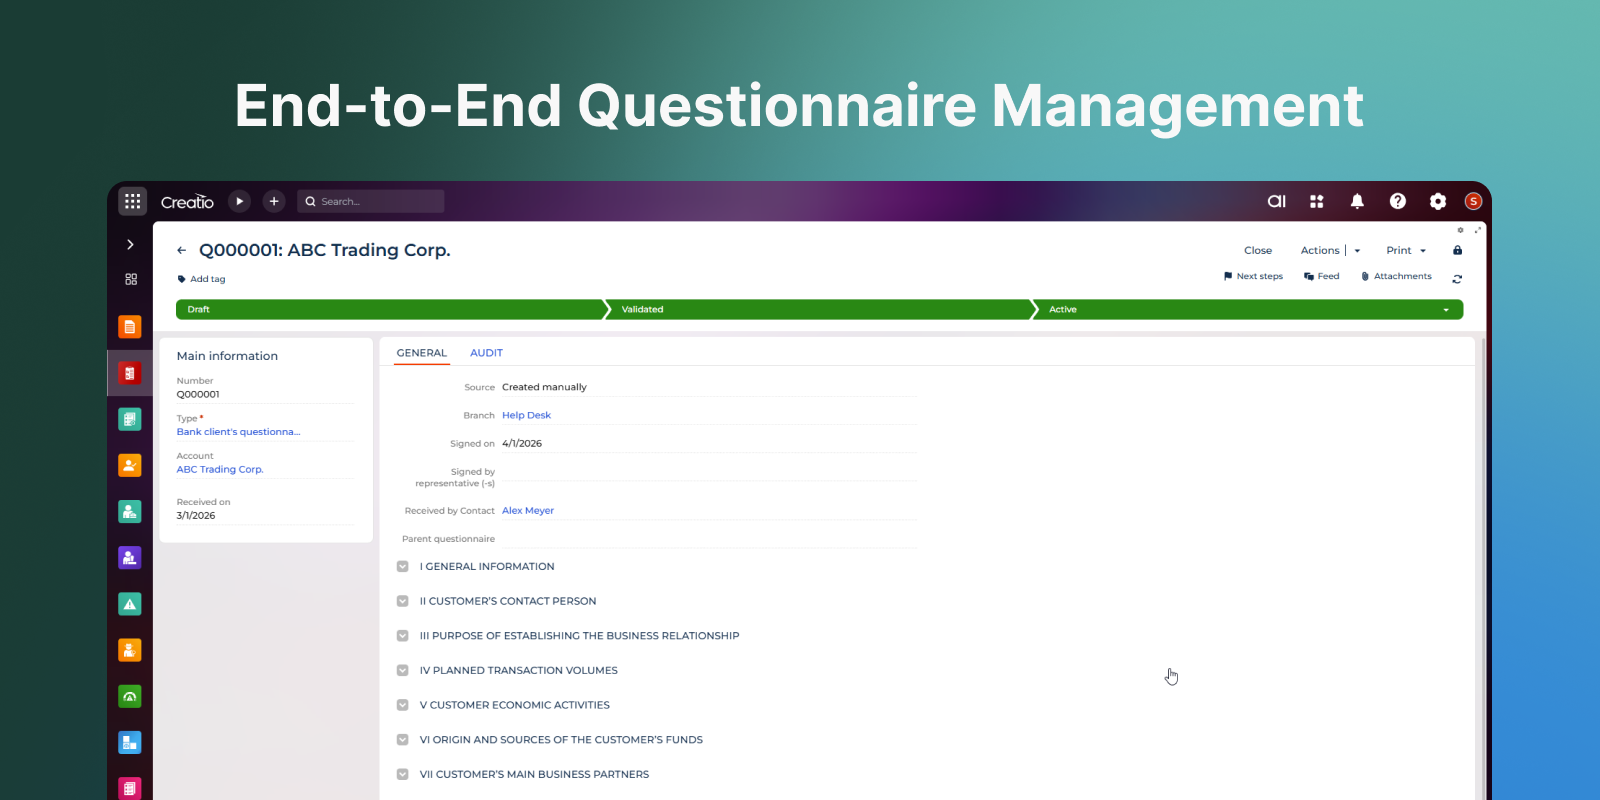
Task: Expand the left sidebar navigation chevron
Action: coord(130,245)
